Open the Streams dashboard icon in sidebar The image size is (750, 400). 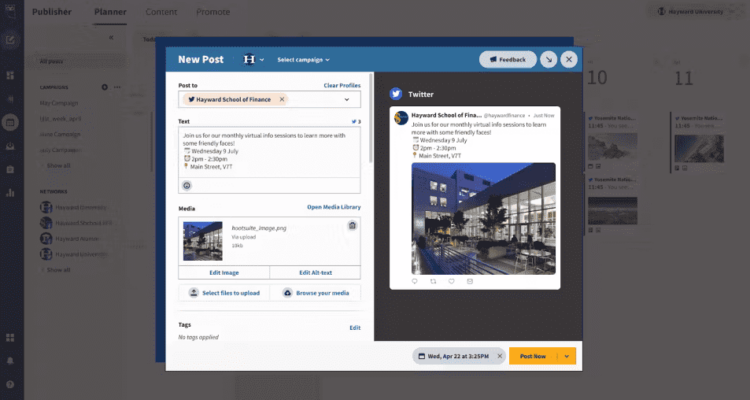10,76
